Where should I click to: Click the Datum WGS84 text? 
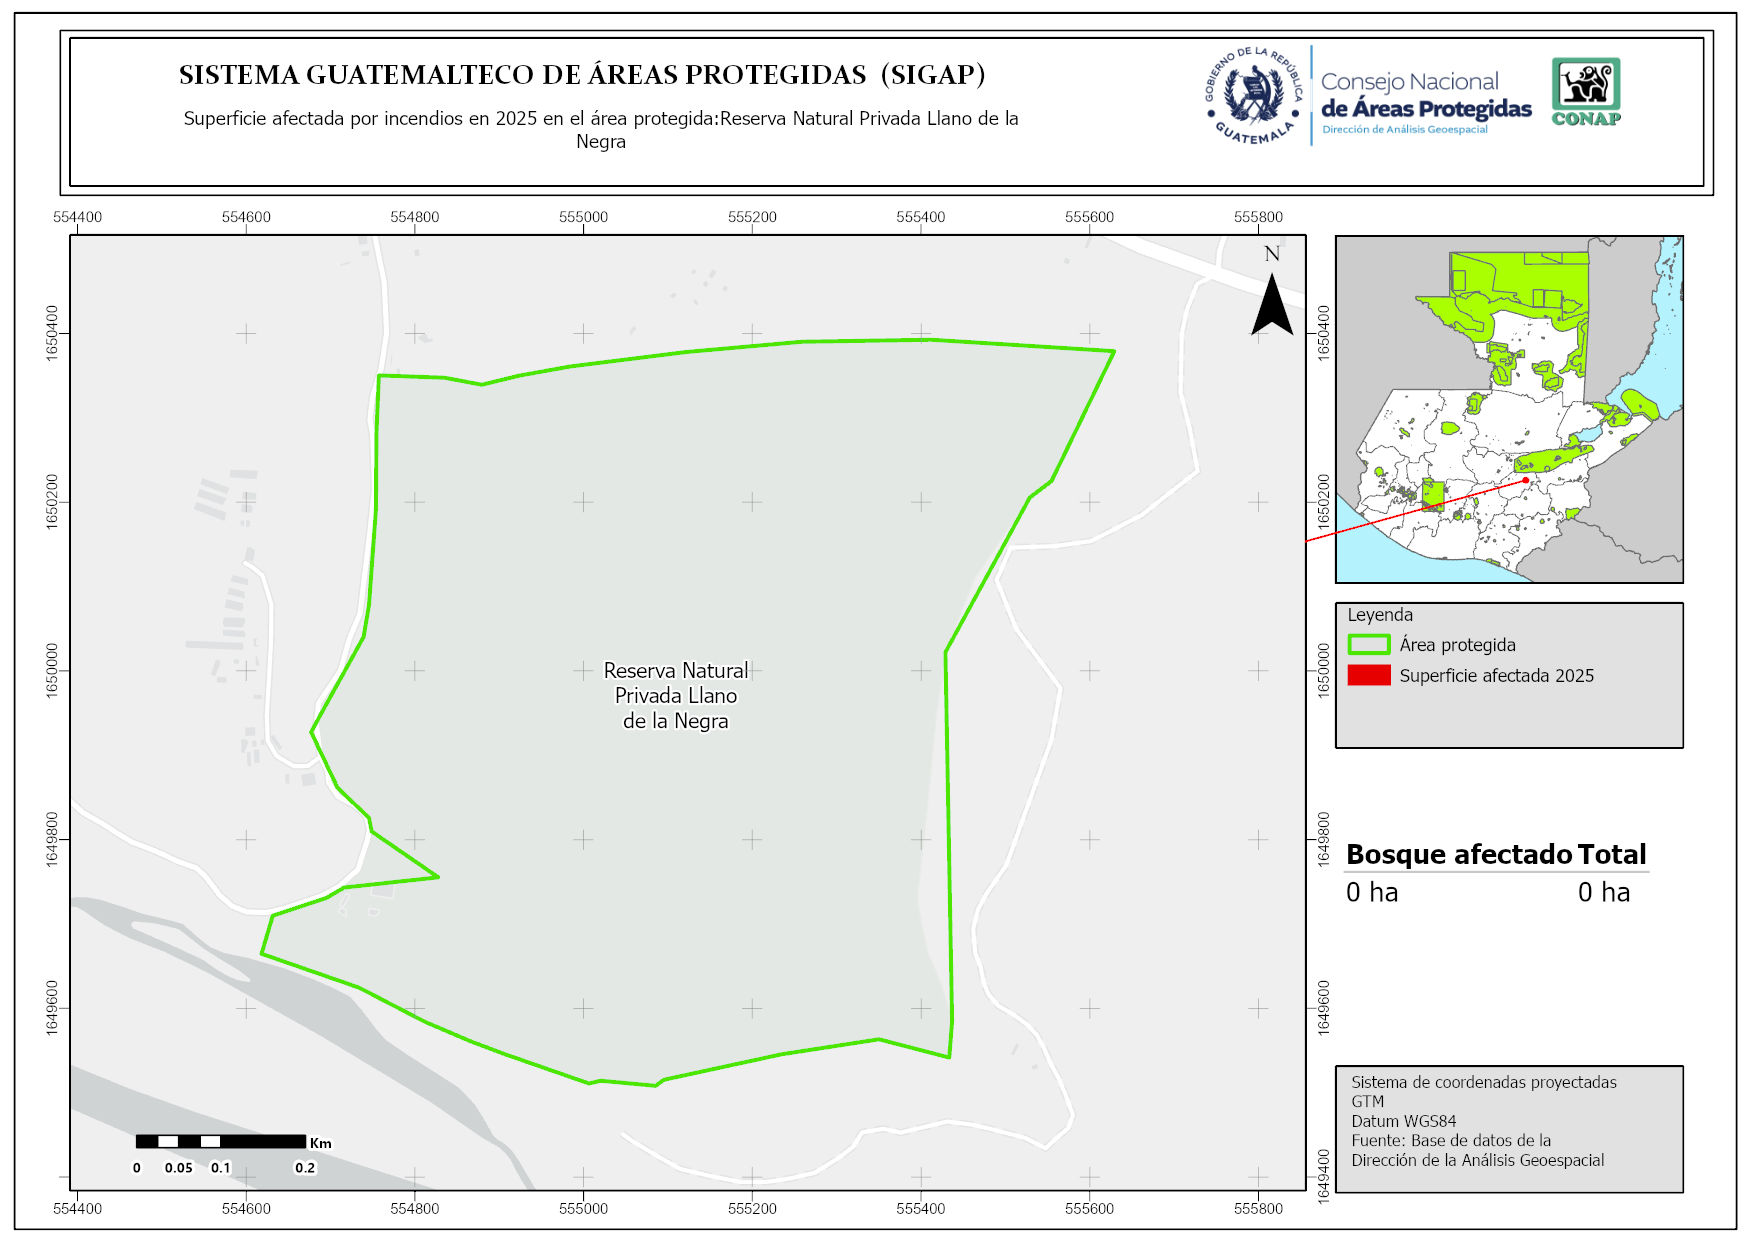coord(1403,1121)
